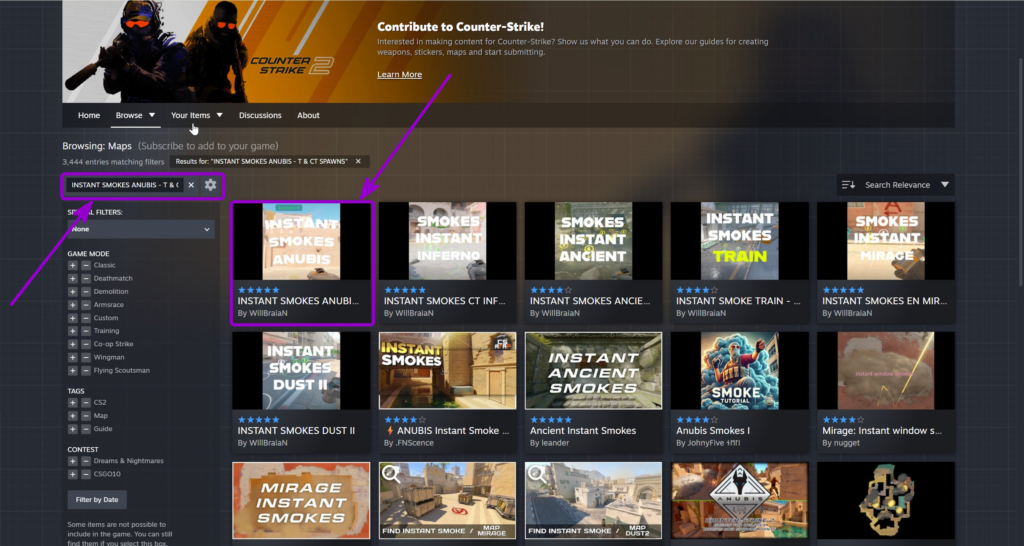Screen dimensions: 1024x546
Task: Expand the Your Items dropdown arrow
Action: (x=219, y=115)
